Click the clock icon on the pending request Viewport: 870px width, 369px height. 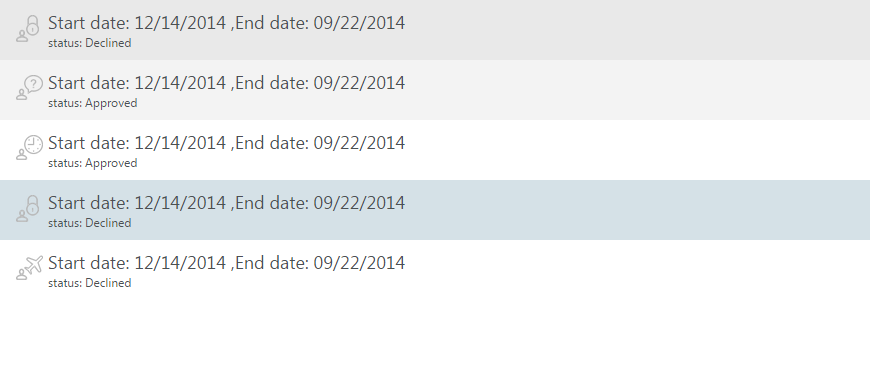(34, 144)
